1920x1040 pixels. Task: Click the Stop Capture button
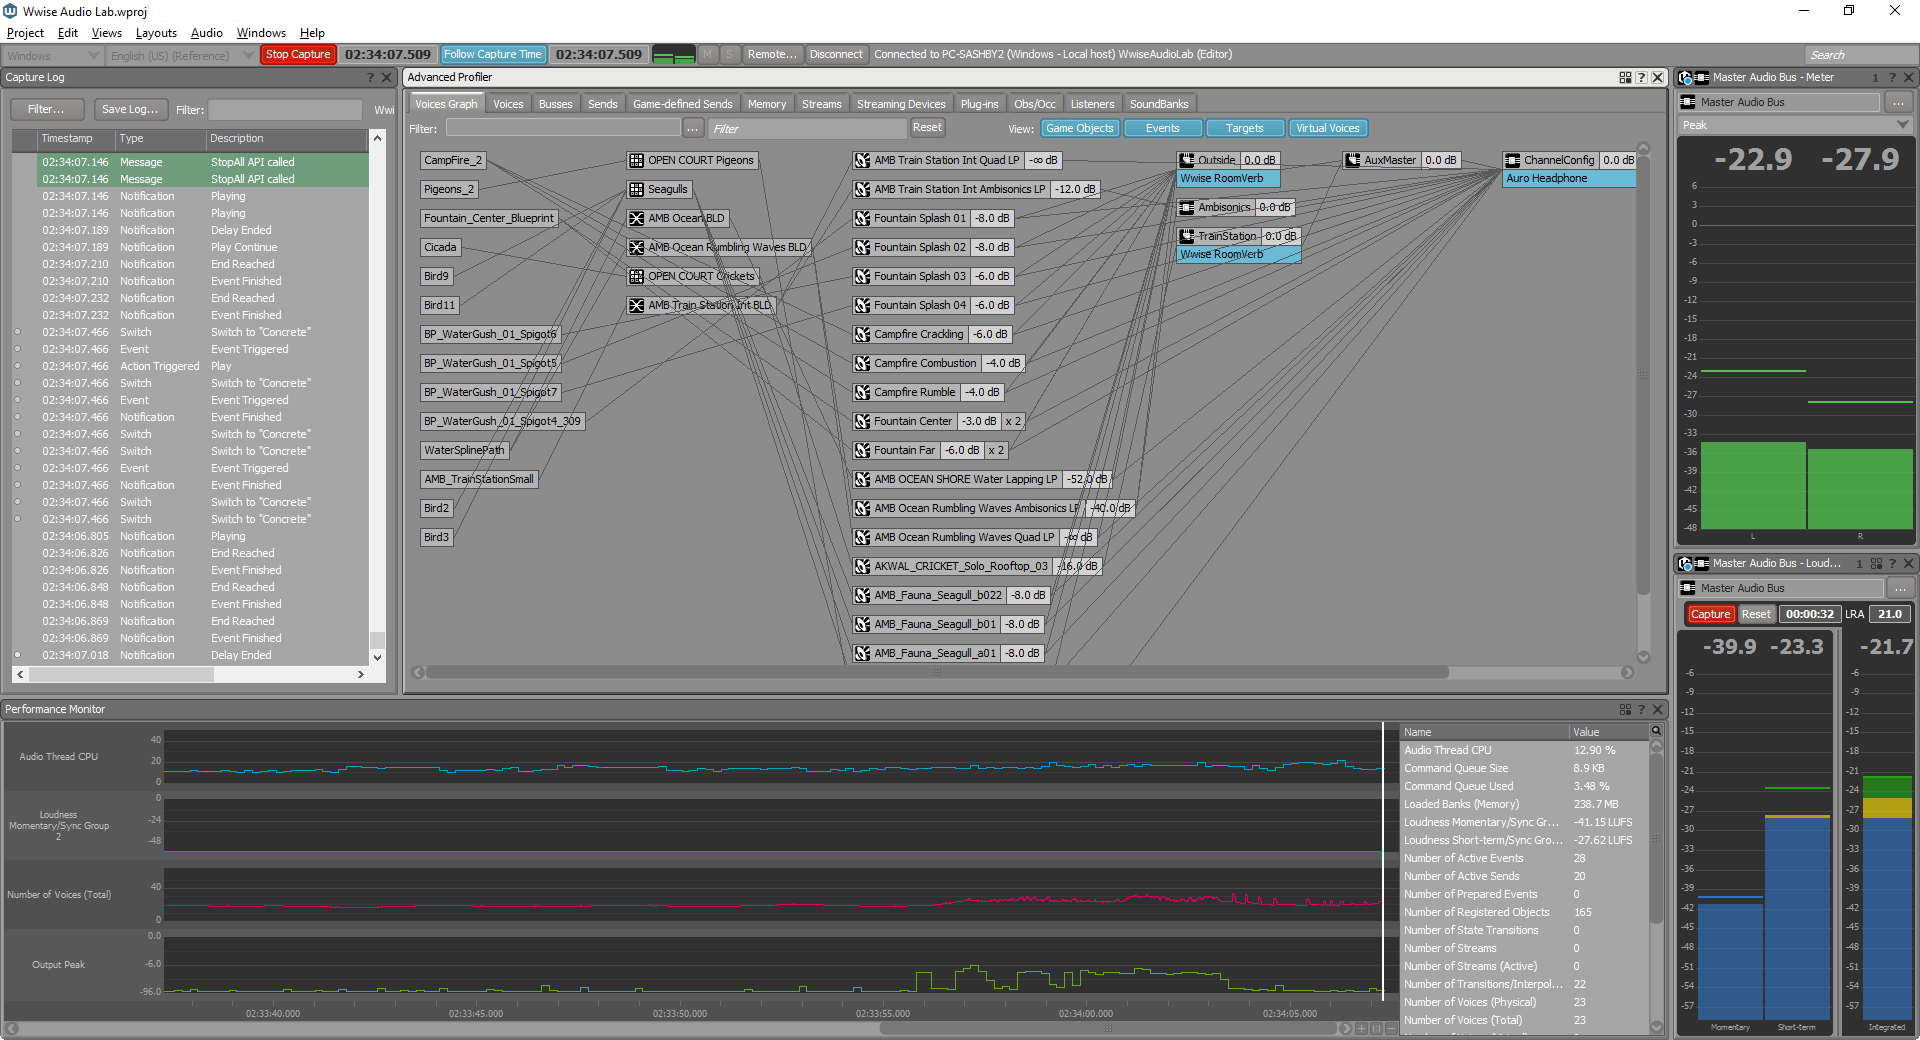pos(298,54)
